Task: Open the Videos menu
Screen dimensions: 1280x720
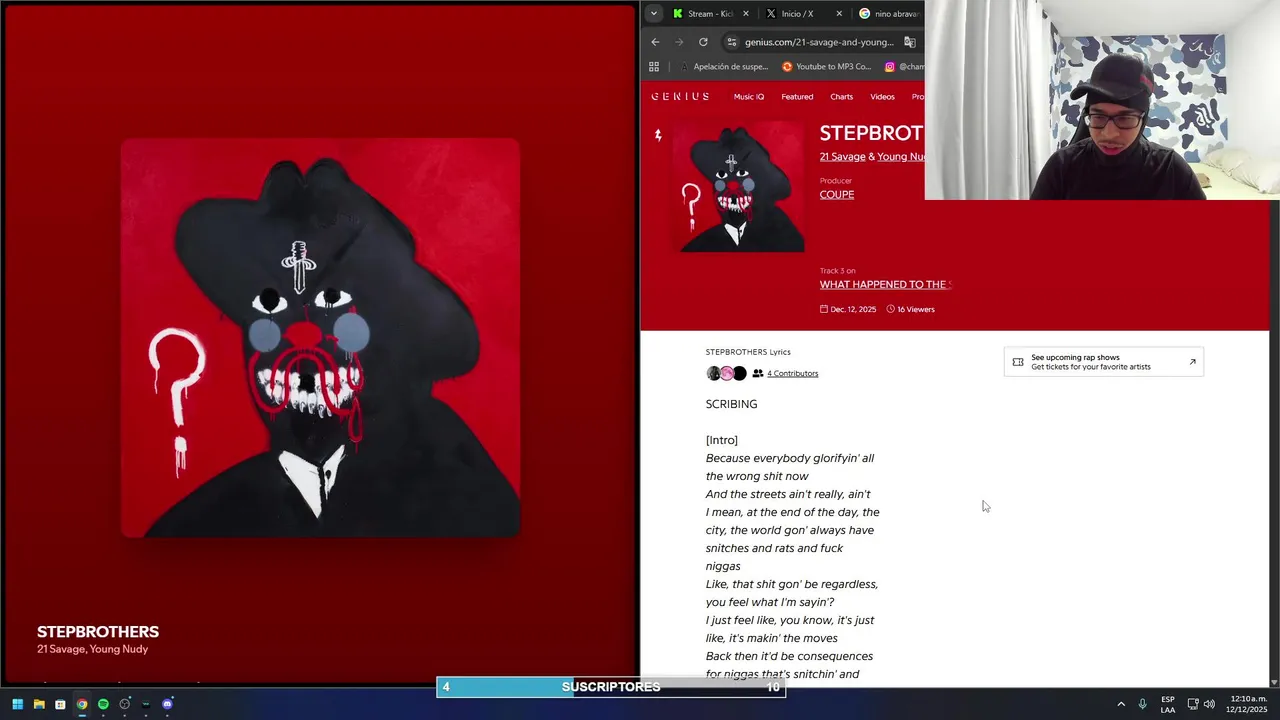Action: [882, 97]
